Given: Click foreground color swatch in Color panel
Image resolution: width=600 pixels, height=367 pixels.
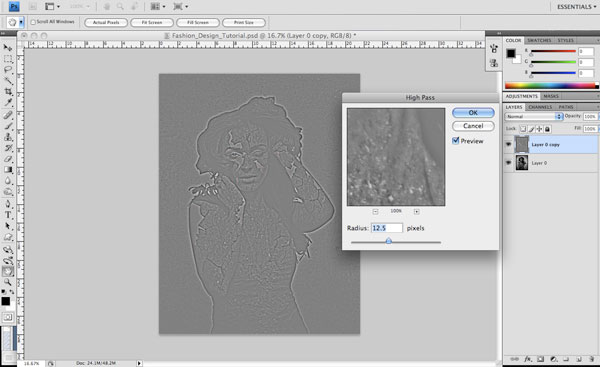Looking at the screenshot, I should (x=511, y=53).
